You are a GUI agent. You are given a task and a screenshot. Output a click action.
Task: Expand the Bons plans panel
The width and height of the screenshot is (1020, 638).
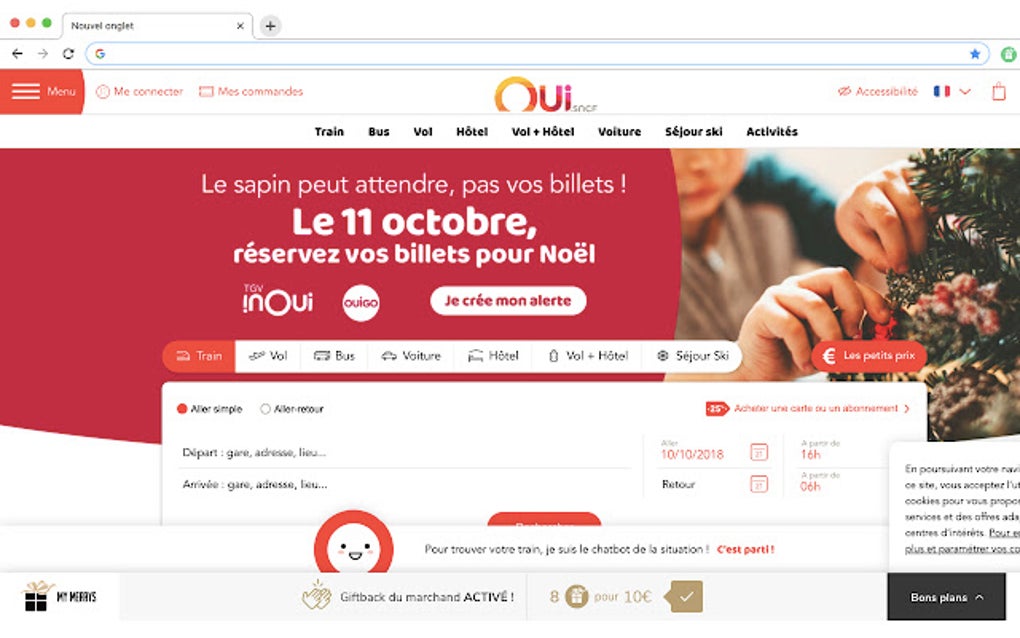(946, 597)
